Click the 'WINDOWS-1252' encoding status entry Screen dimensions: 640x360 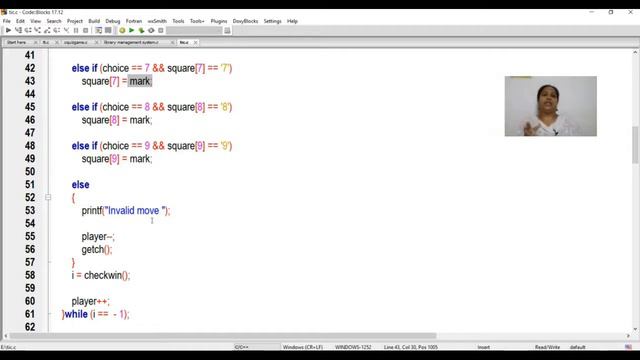coord(353,347)
